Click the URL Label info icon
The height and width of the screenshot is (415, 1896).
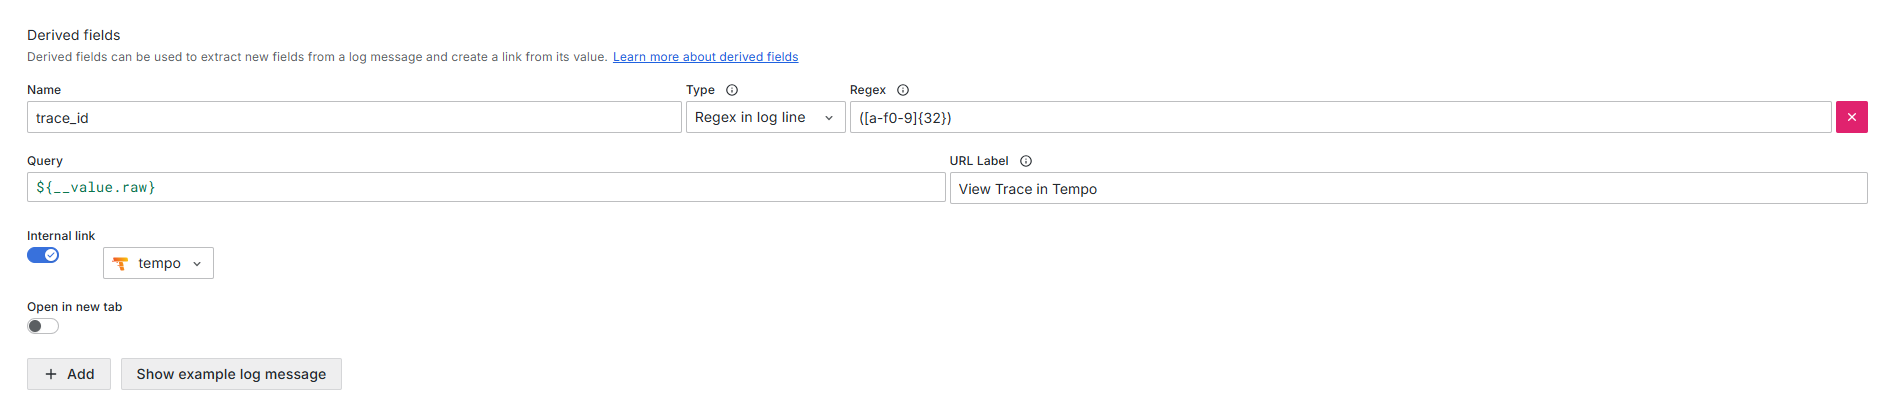[x=1026, y=161]
